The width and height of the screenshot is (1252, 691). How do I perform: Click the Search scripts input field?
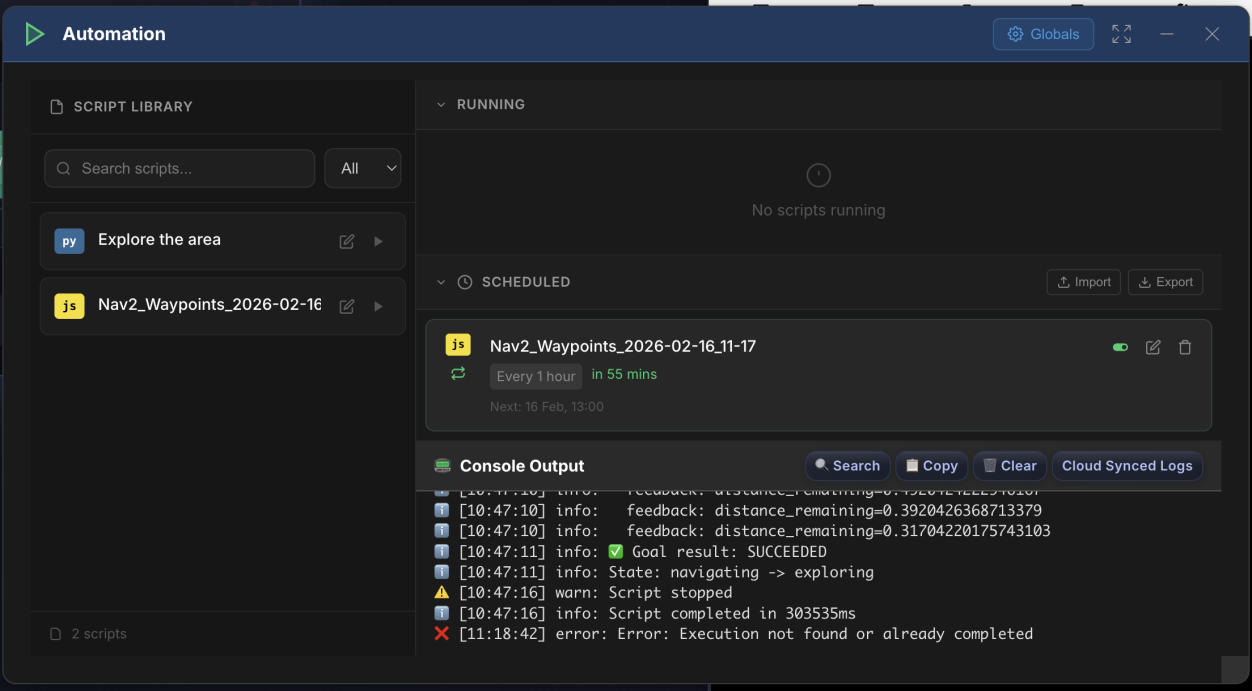coord(179,168)
